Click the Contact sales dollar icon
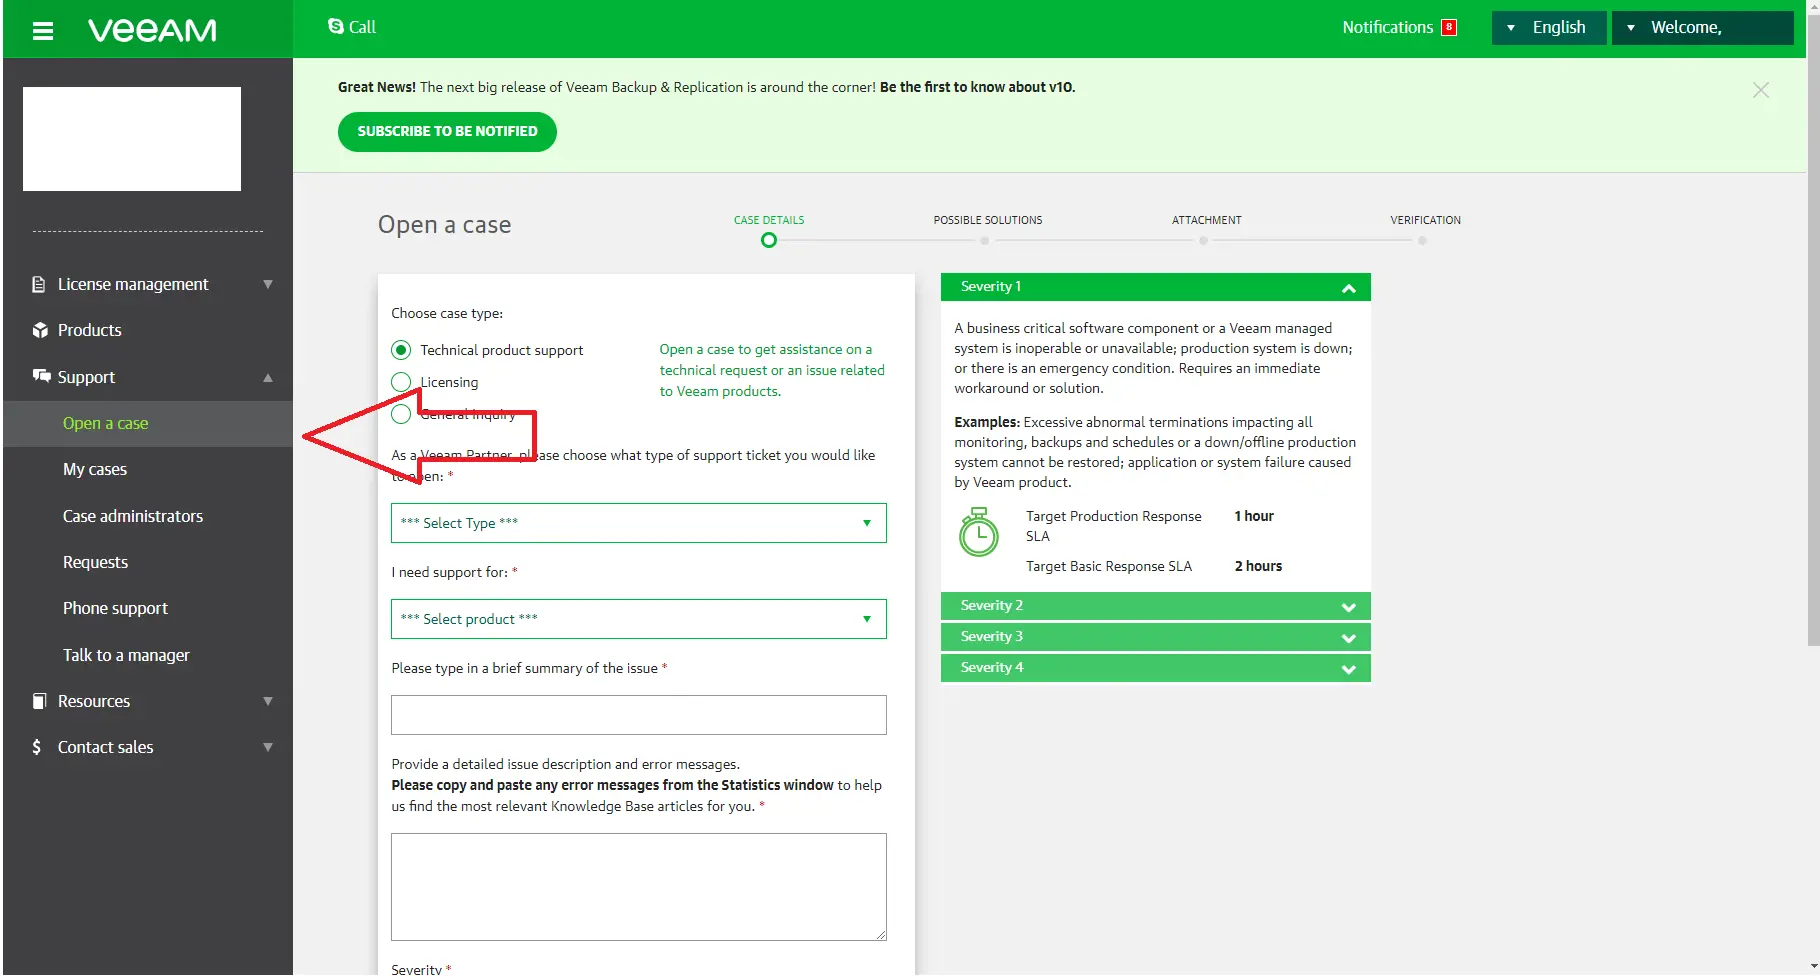The width and height of the screenshot is (1820, 976). coord(37,747)
